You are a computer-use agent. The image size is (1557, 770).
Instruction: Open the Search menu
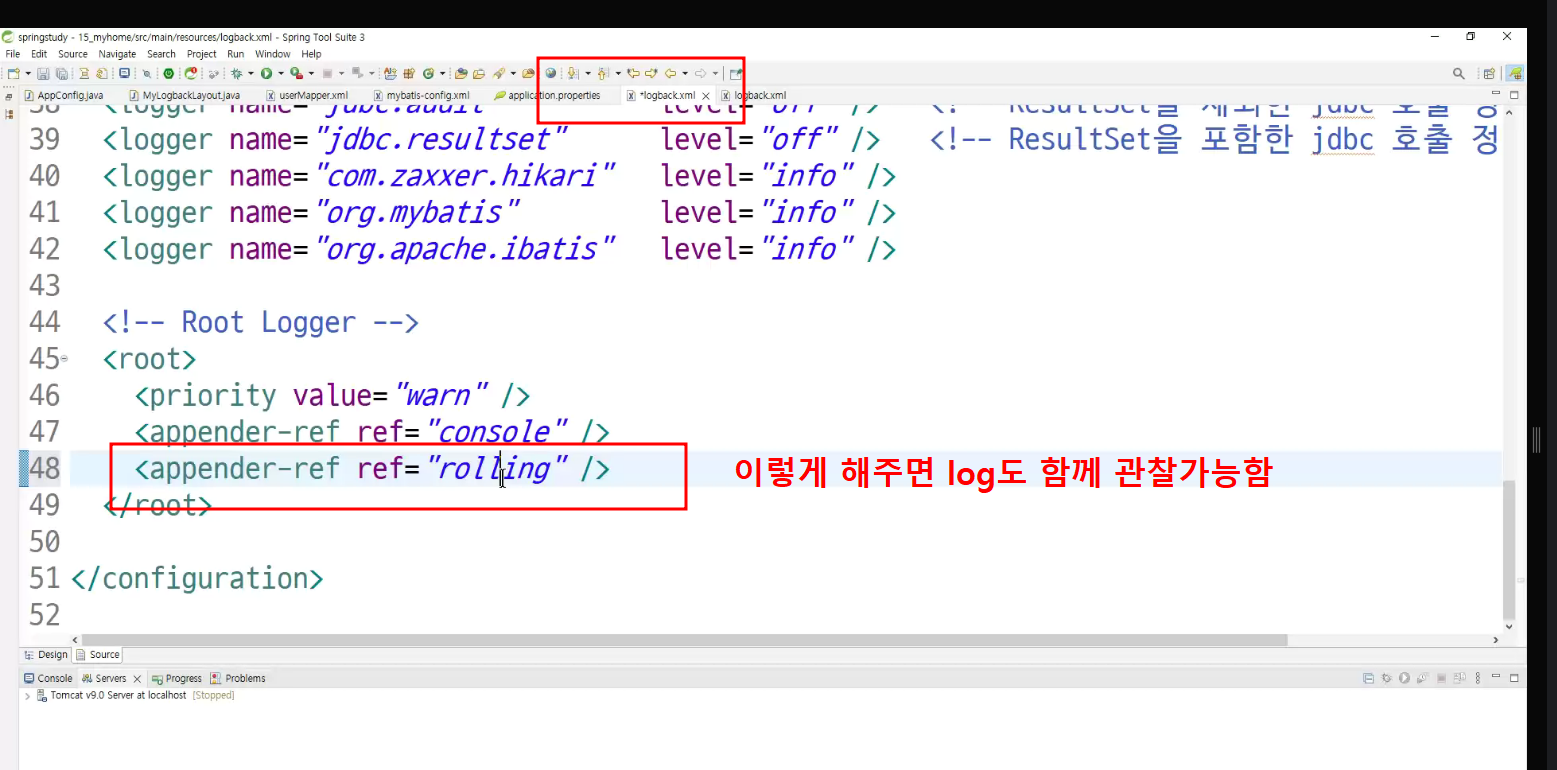(161, 54)
